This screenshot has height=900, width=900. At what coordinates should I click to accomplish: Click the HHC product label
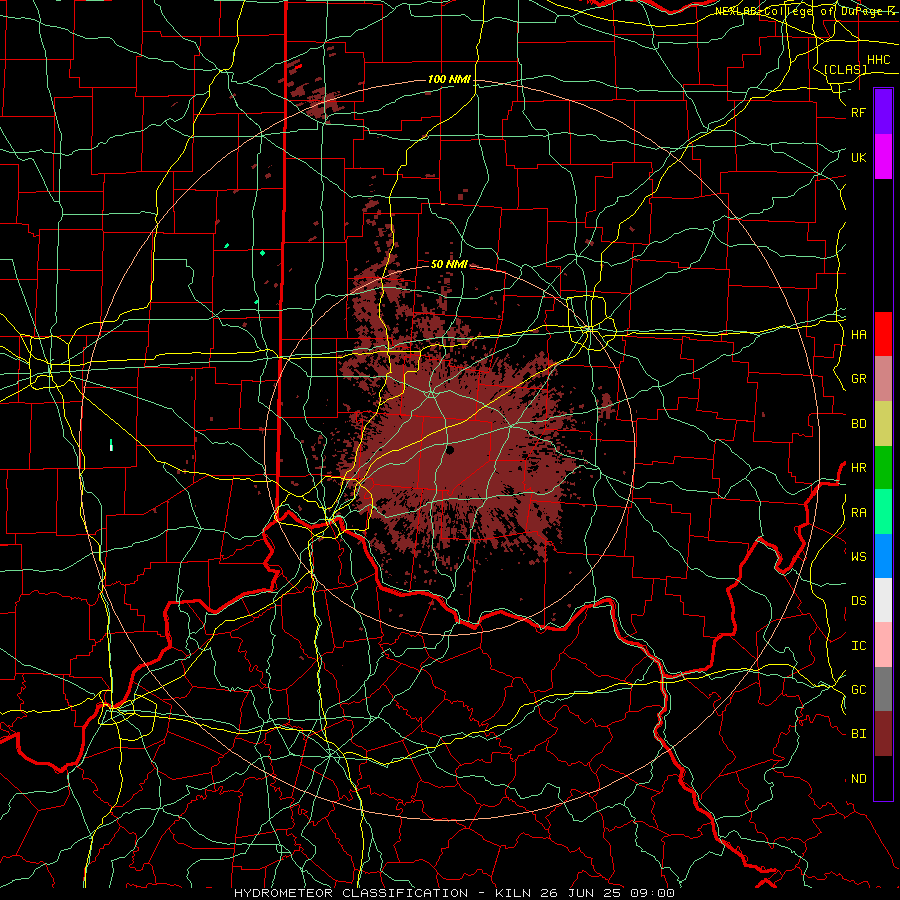(x=879, y=60)
